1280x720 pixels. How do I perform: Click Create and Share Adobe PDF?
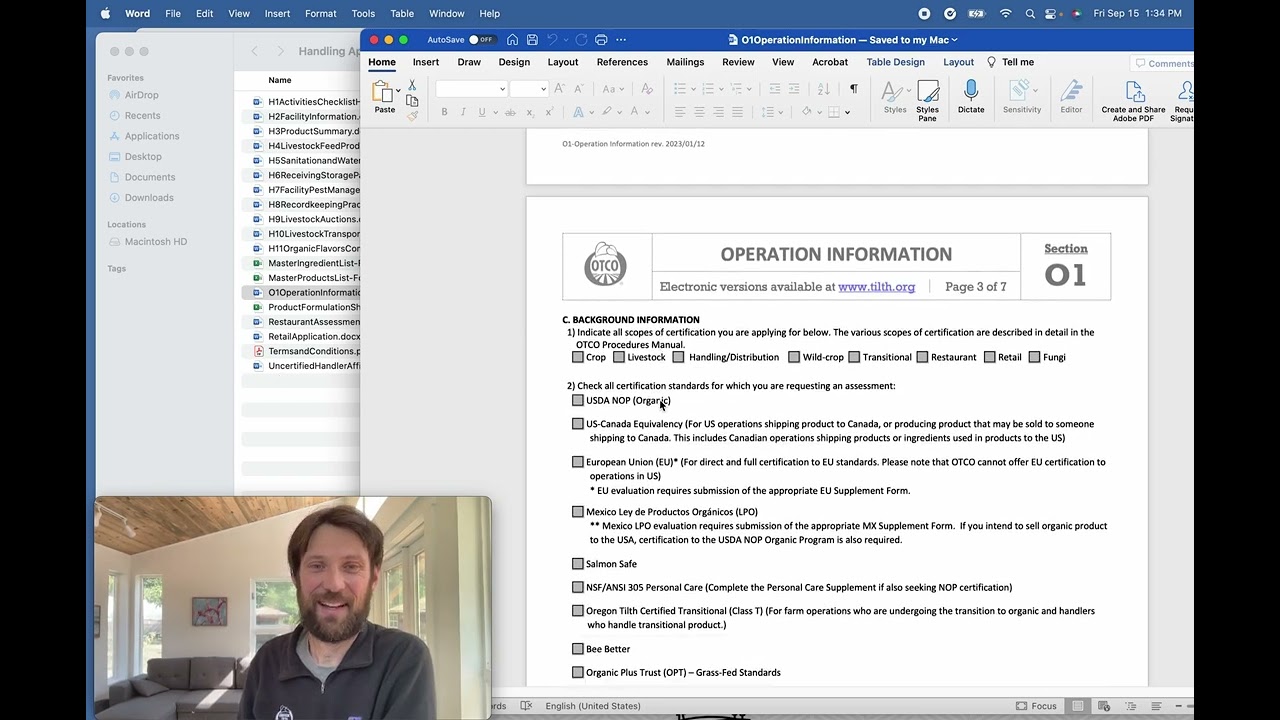[1133, 101]
